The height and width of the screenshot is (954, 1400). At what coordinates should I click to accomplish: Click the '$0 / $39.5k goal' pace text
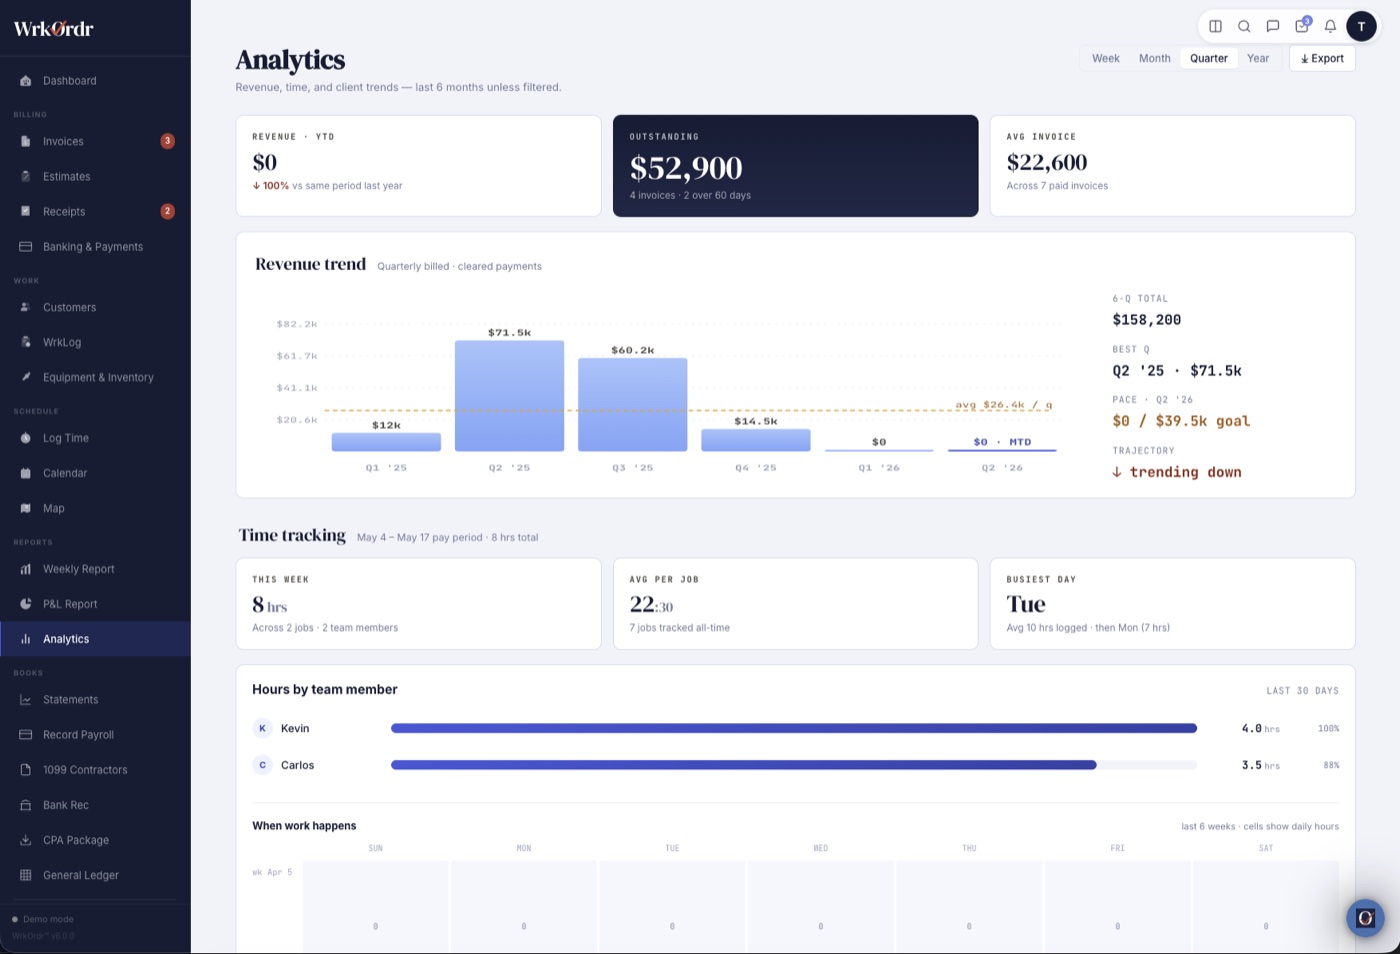coord(1181,421)
